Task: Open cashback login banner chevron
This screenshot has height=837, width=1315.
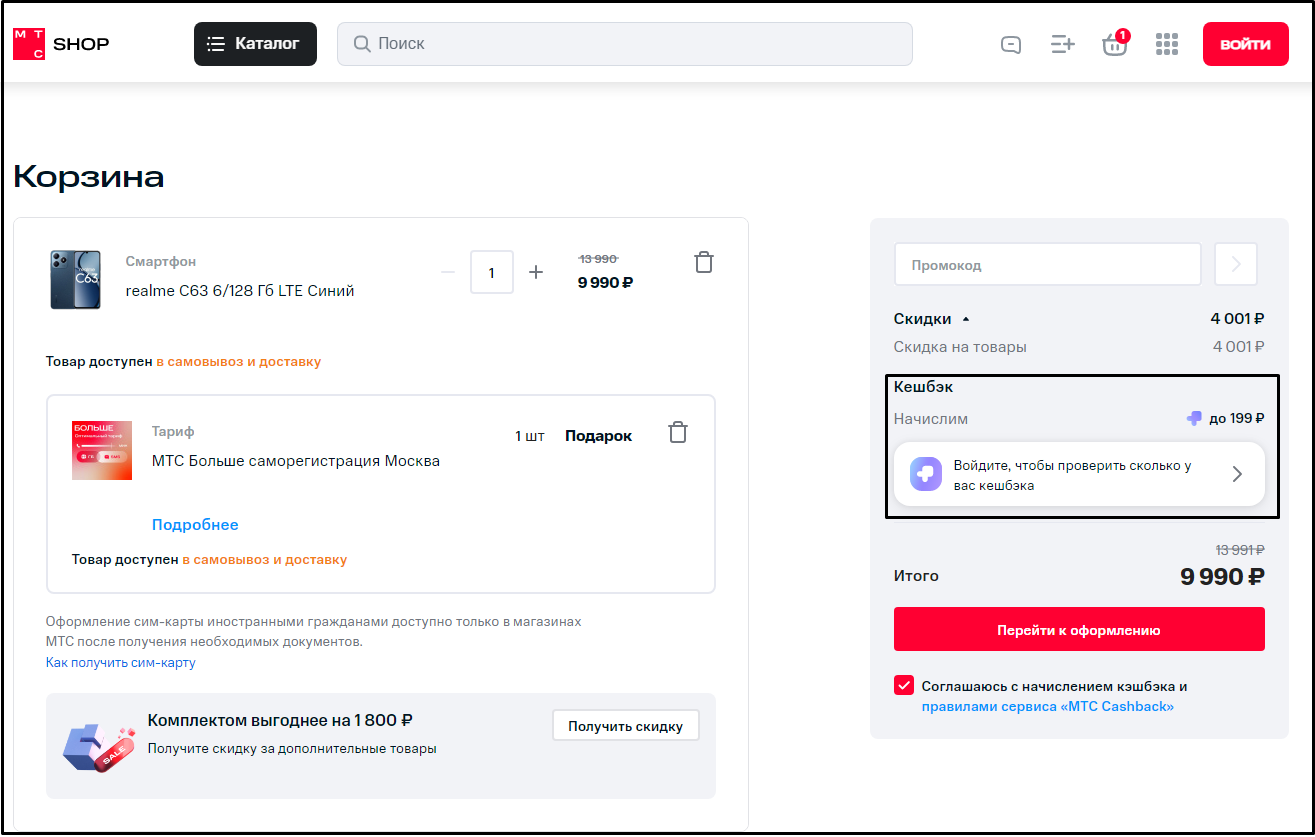Action: pos(1237,474)
